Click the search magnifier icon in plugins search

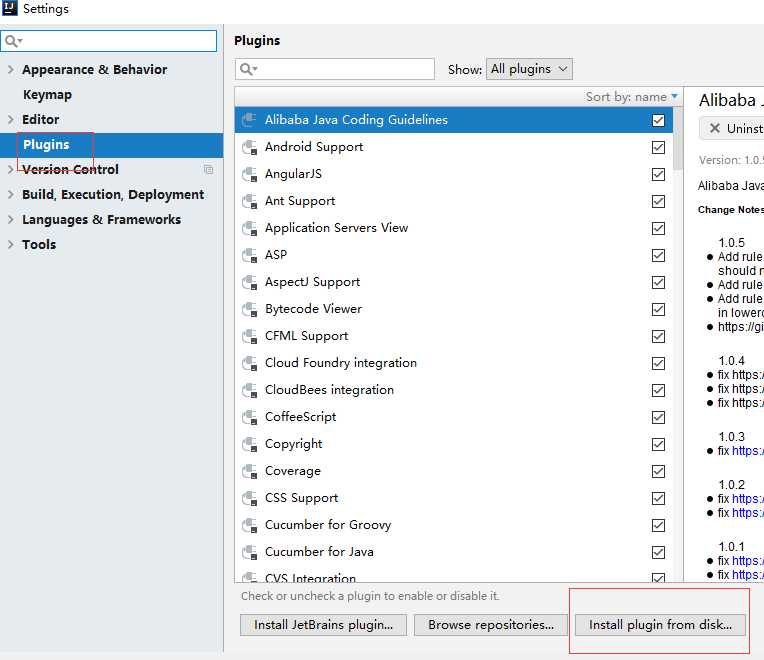247,69
